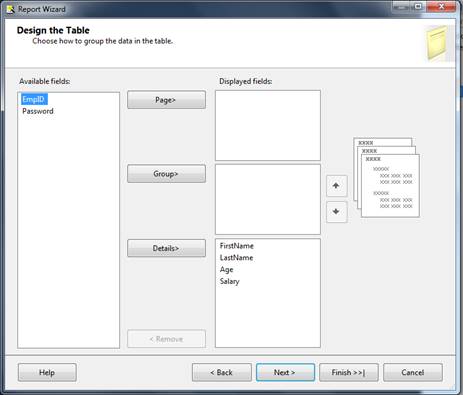Viewport: 463px width, 395px height.
Task: Select Salary in Details list
Action: (x=230, y=281)
